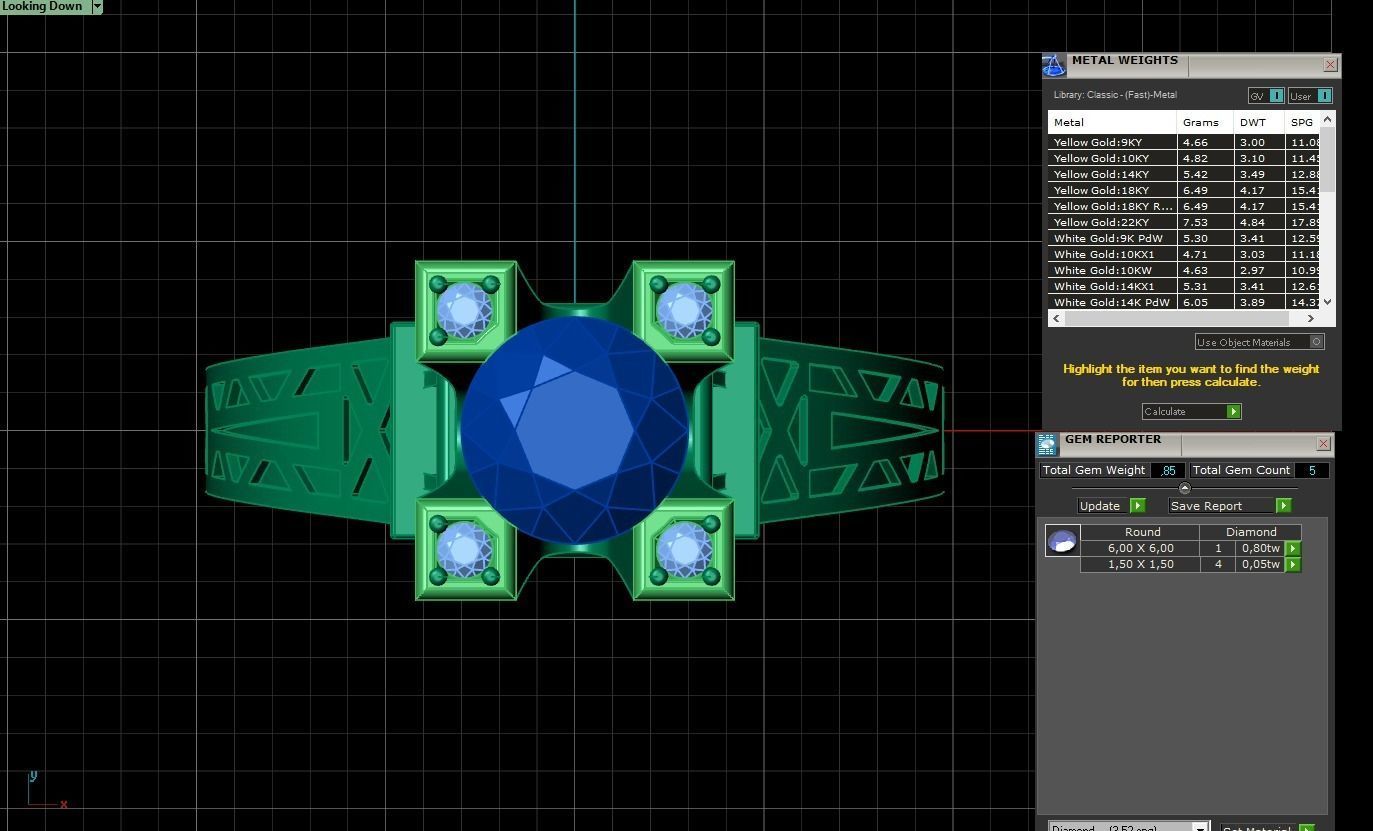Toggle the GV library switch
The image size is (1373, 831).
tap(1266, 96)
